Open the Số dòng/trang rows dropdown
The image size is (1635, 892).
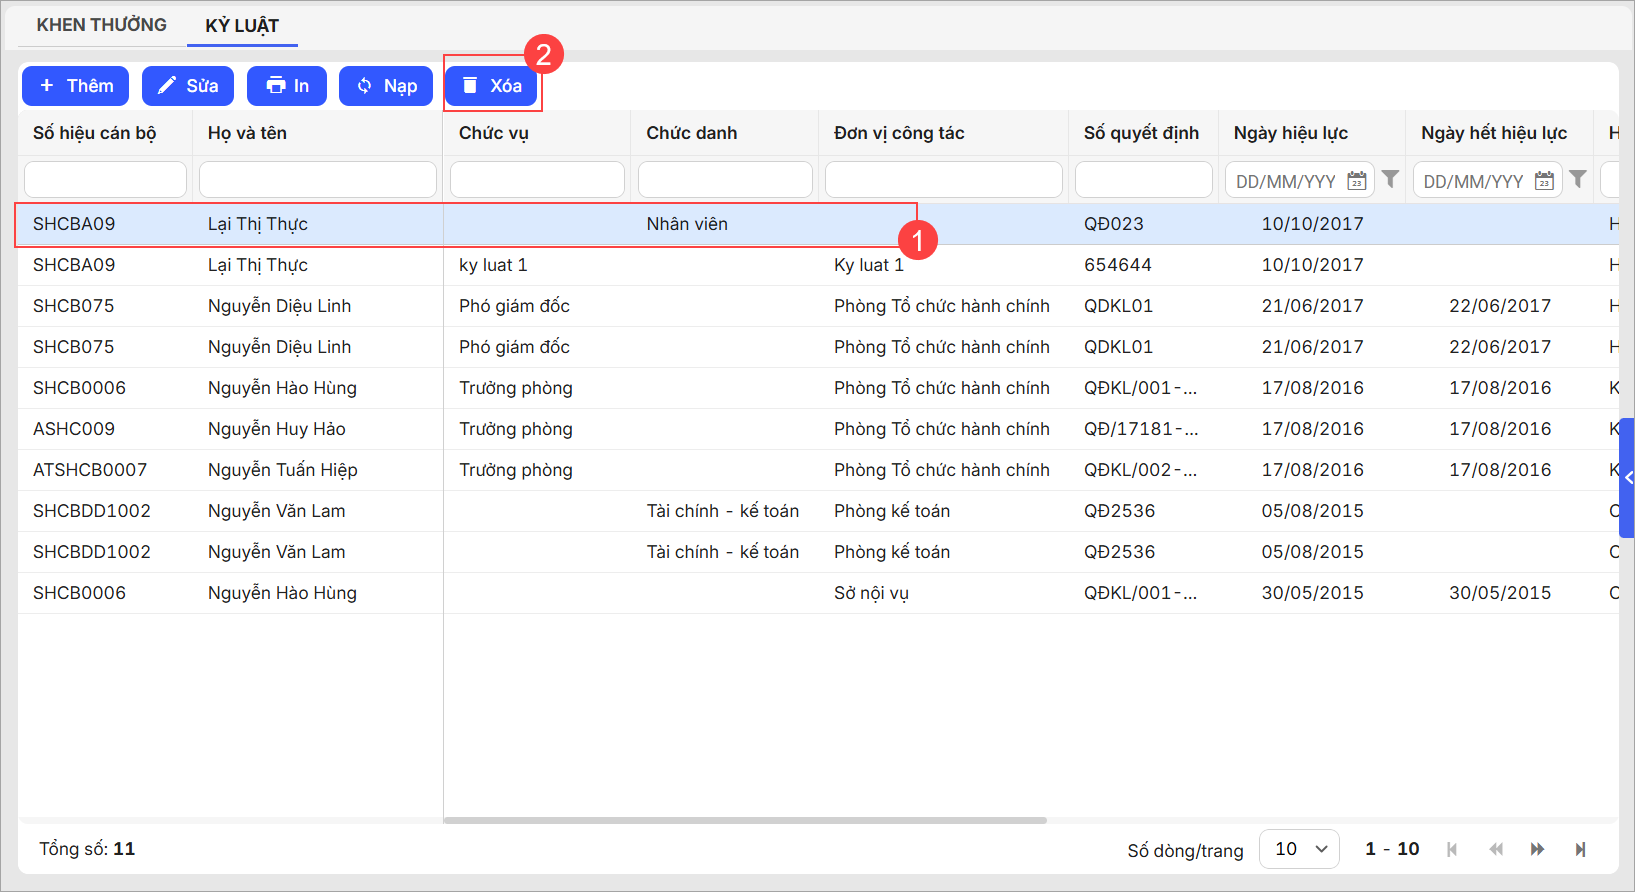[x=1299, y=849]
